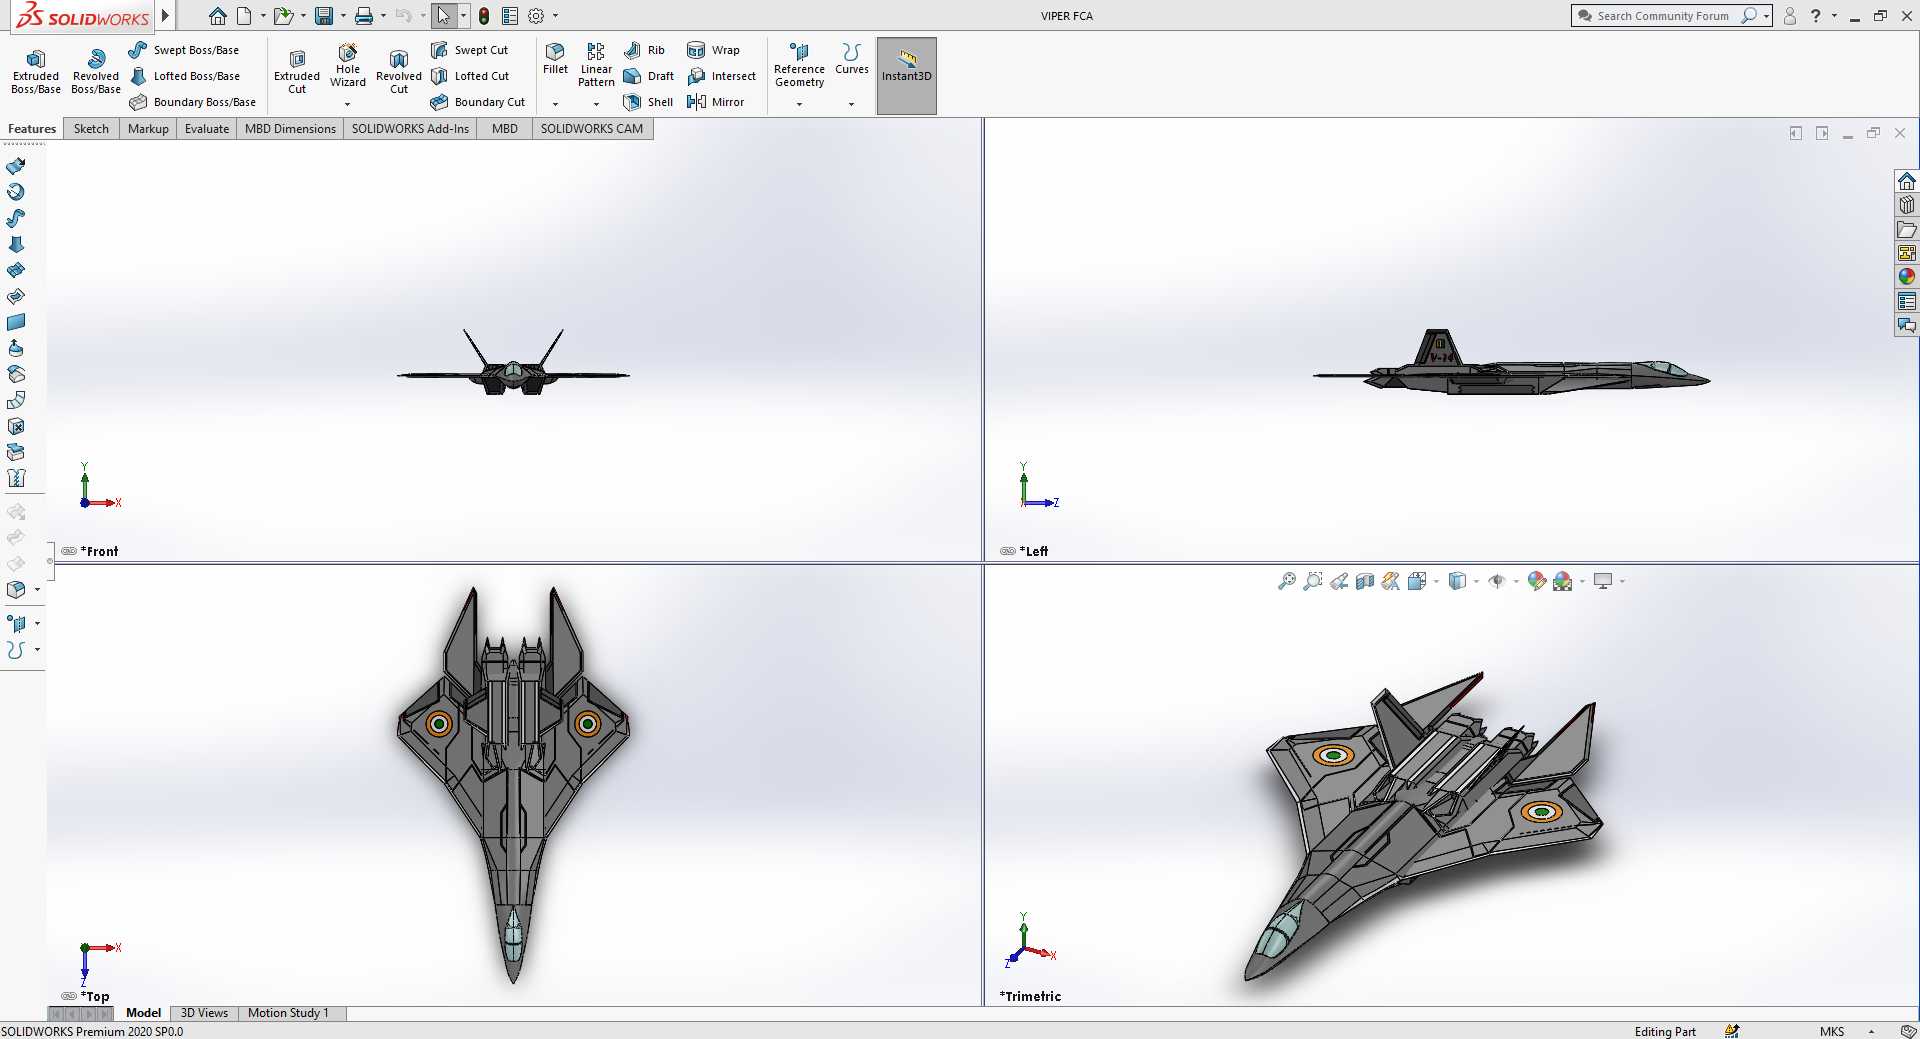Image resolution: width=1920 pixels, height=1039 pixels.
Task: Switch to the Sketch tab
Action: [x=91, y=129]
